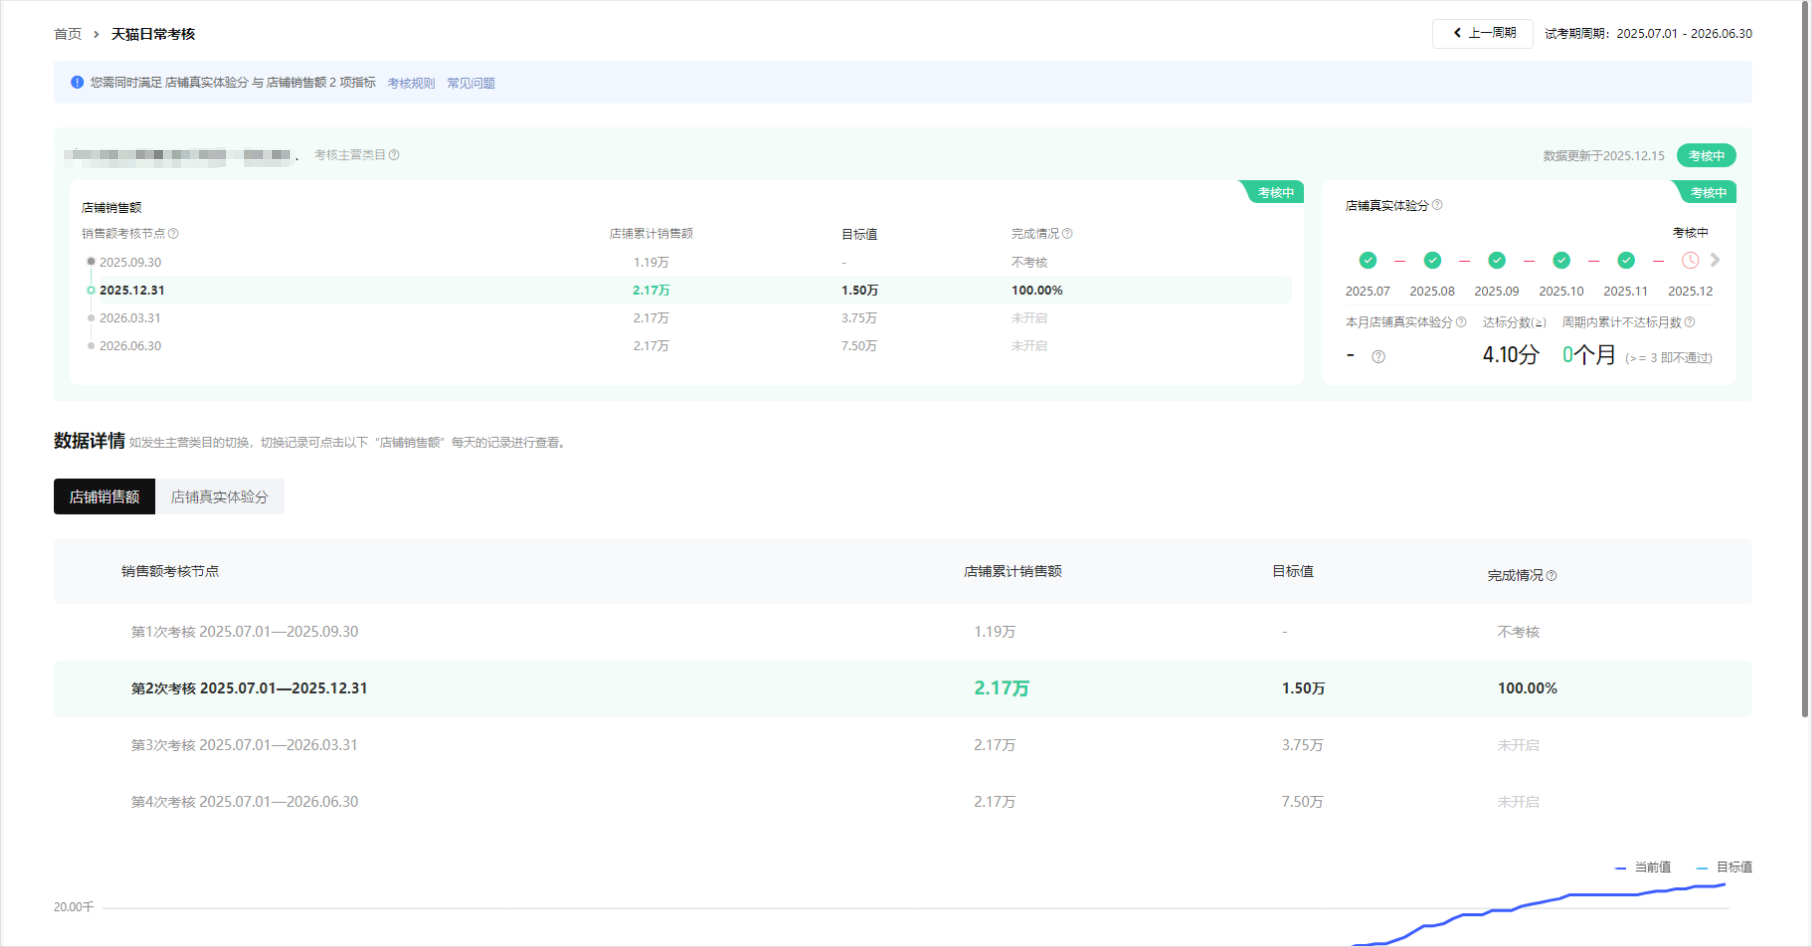
Task: Click the help icon beside 本月店铺真实体验分
Action: (x=1461, y=322)
